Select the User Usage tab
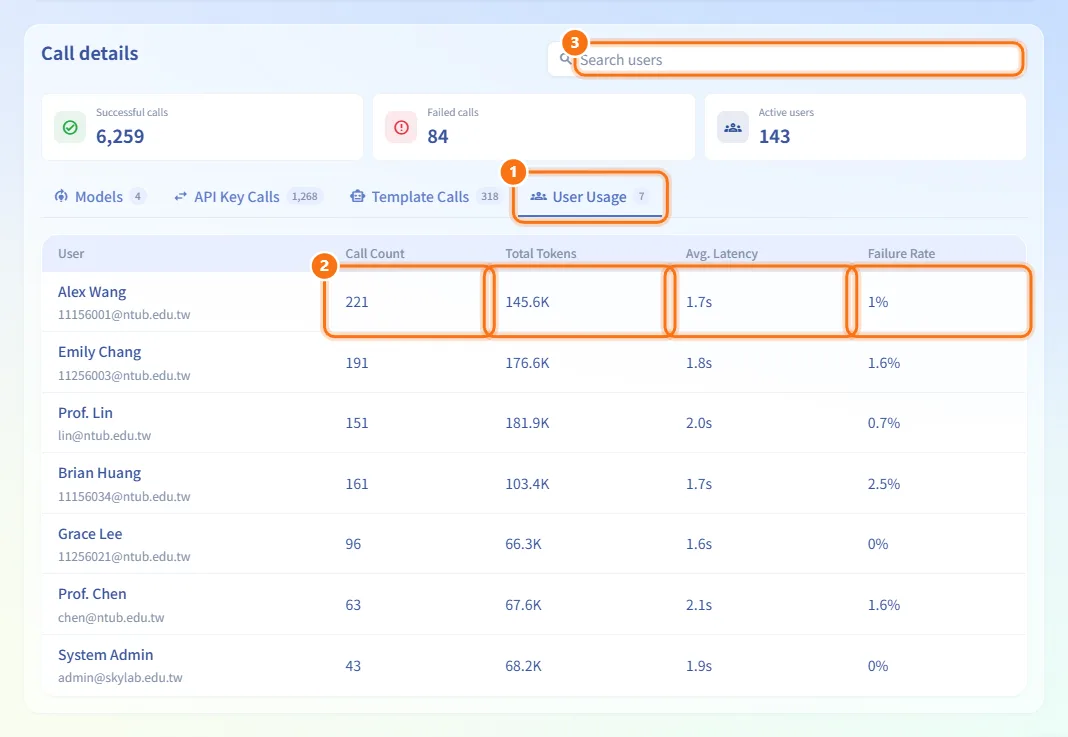This screenshot has width=1068, height=737. tap(589, 197)
